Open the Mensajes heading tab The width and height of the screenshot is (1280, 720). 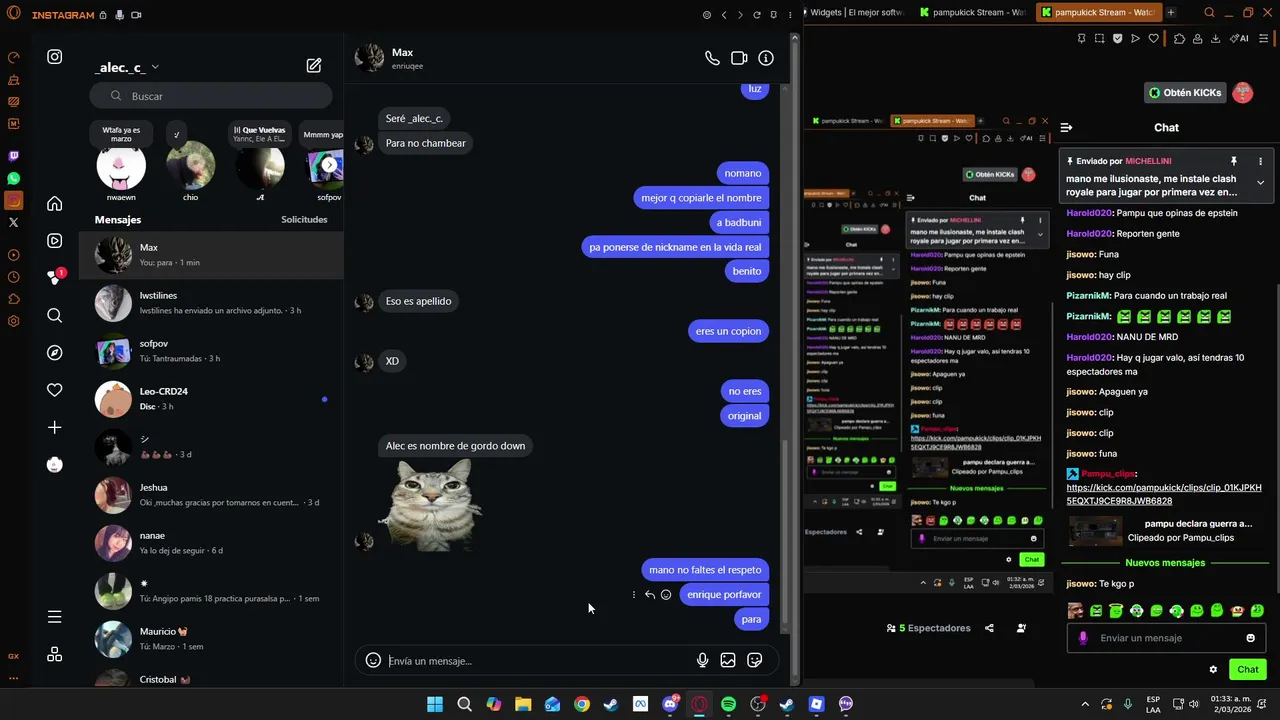[118, 220]
